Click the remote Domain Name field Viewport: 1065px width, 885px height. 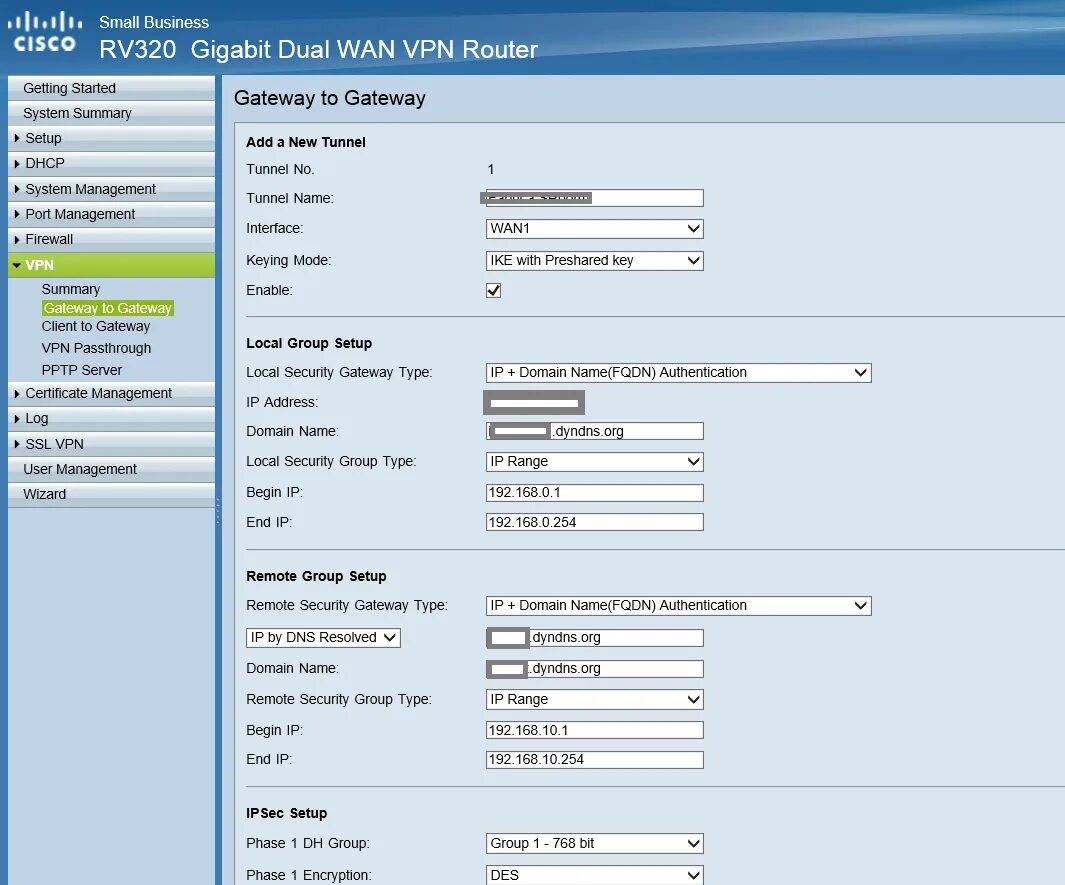(x=594, y=669)
